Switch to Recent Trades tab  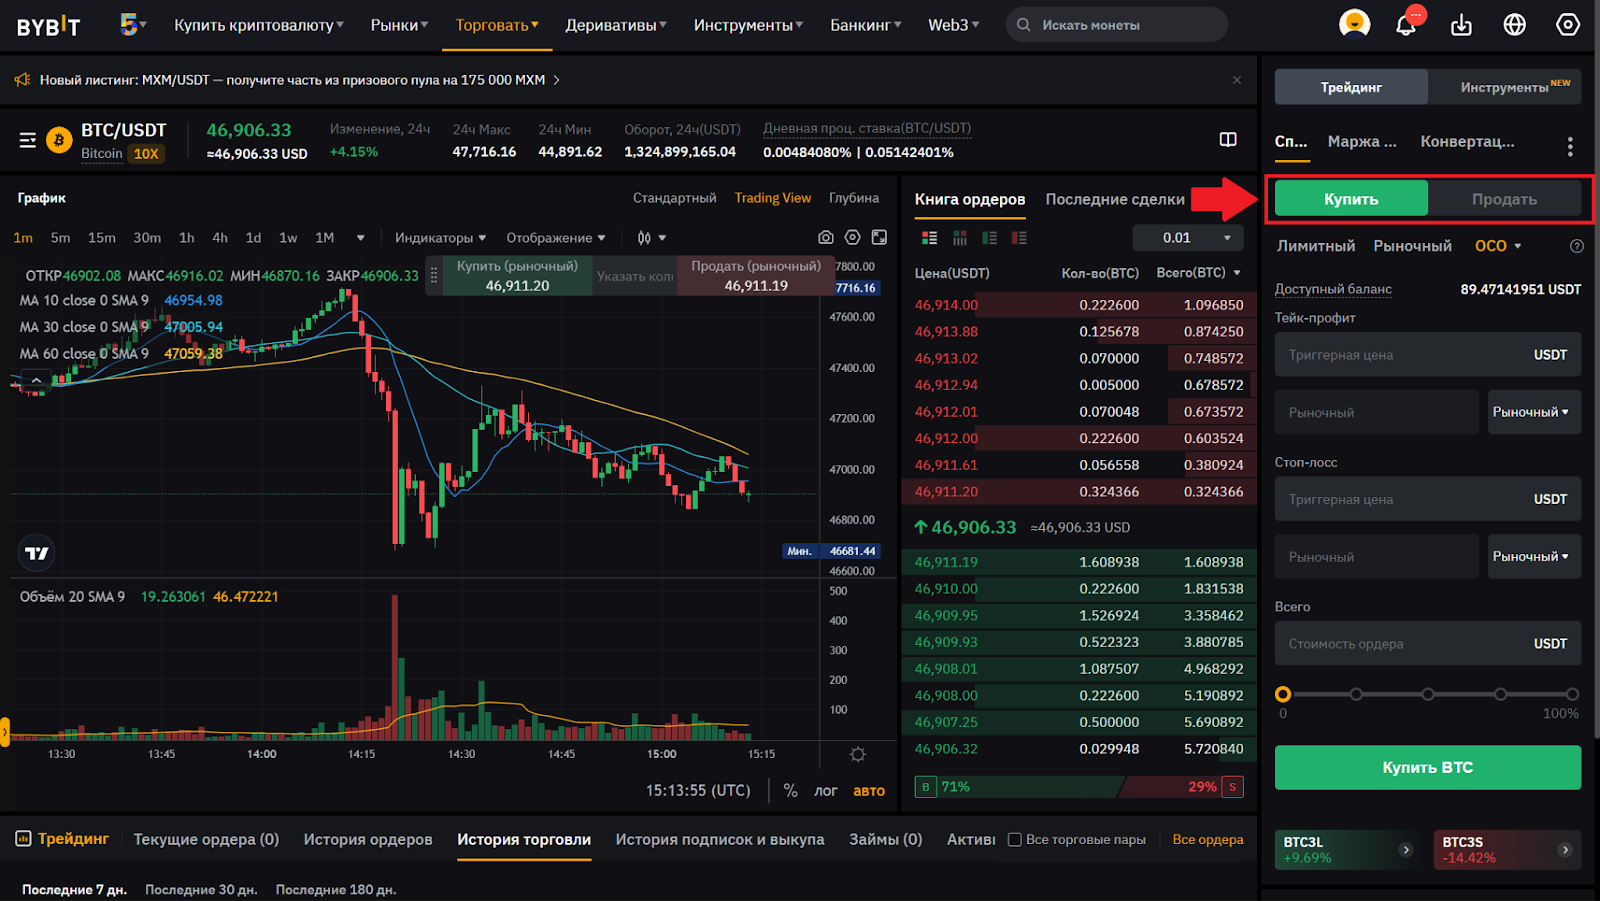(1115, 199)
